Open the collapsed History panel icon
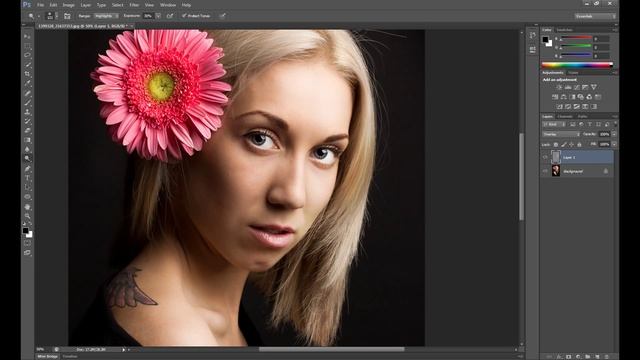 pos(532,36)
